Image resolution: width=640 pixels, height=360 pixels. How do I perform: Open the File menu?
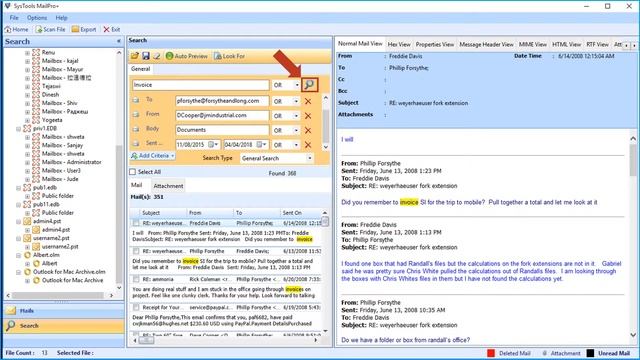coord(14,18)
